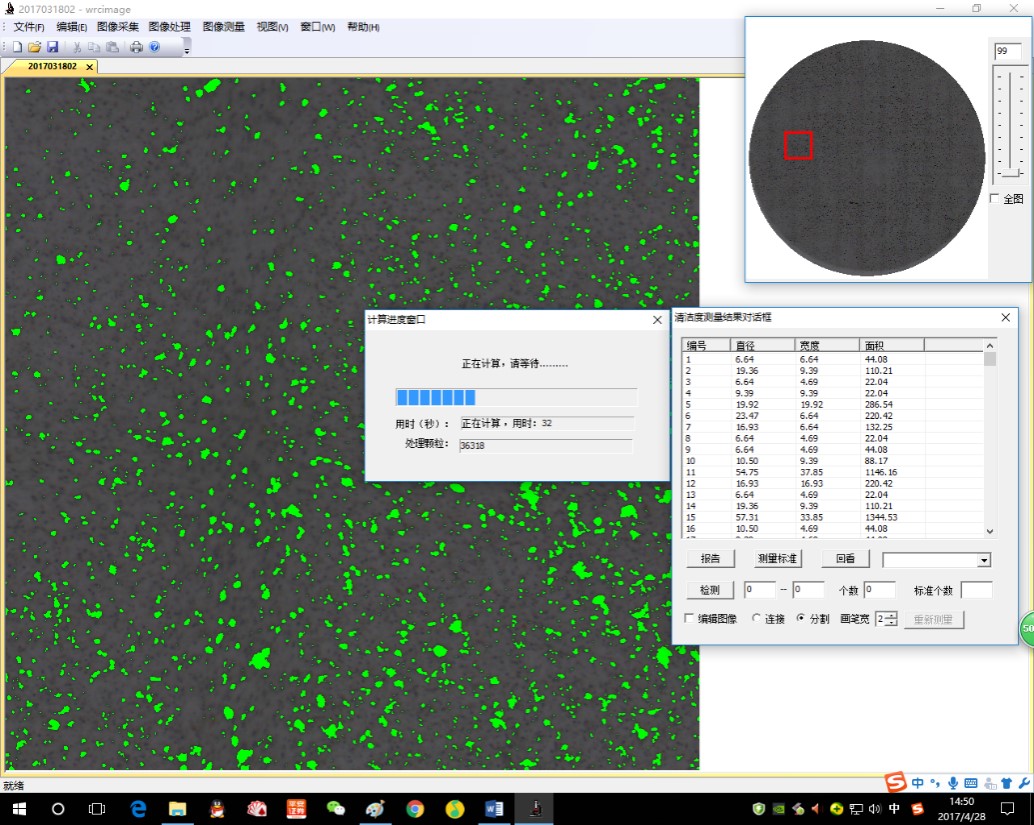The height and width of the screenshot is (825, 1034).
Task: Open the 图像测量 menu
Action: click(x=223, y=27)
